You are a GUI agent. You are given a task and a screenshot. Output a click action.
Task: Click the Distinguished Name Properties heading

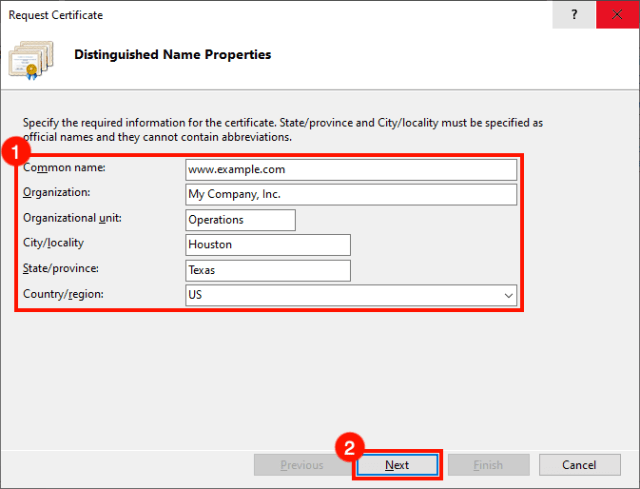pos(172,54)
